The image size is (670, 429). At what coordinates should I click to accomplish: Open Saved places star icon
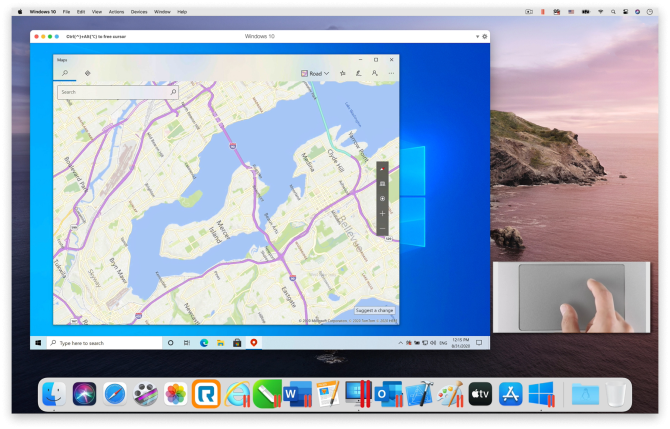tap(342, 73)
